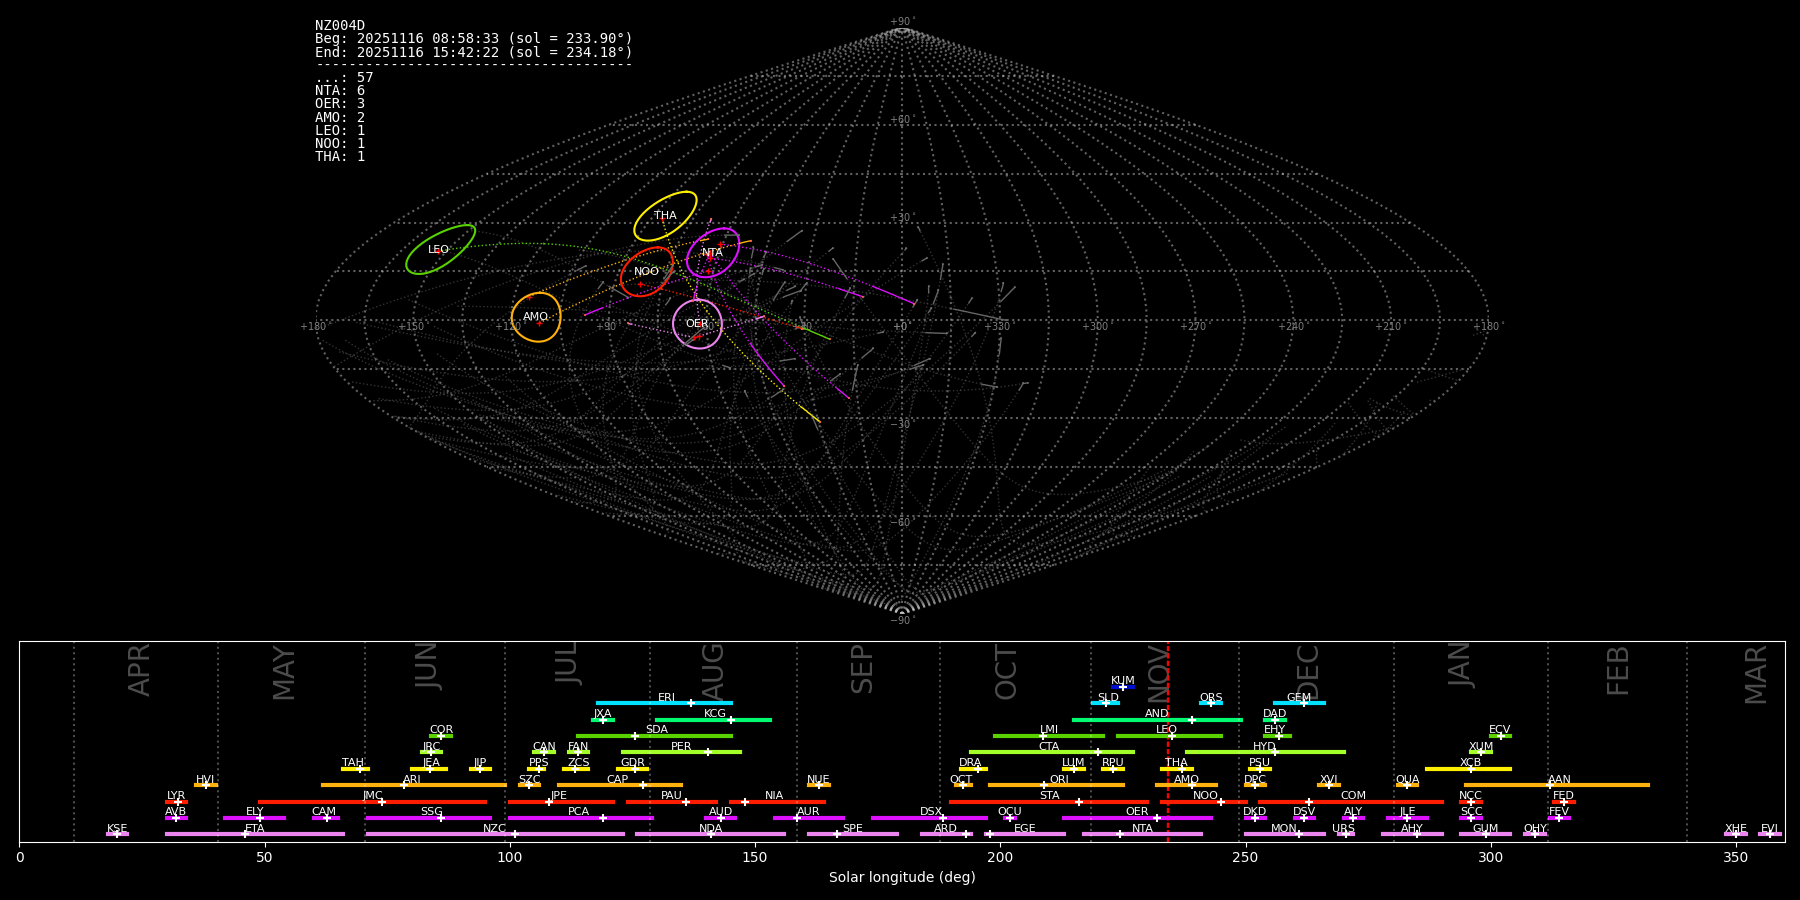Click the -90° latitude label at map bottom
The height and width of the screenshot is (900, 1800).
click(x=901, y=621)
